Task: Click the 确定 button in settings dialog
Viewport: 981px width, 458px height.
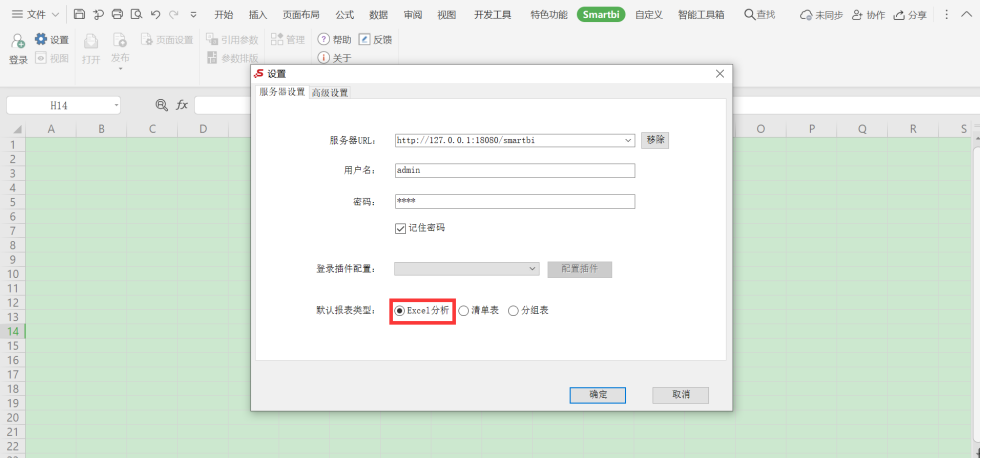Action: tap(597, 395)
